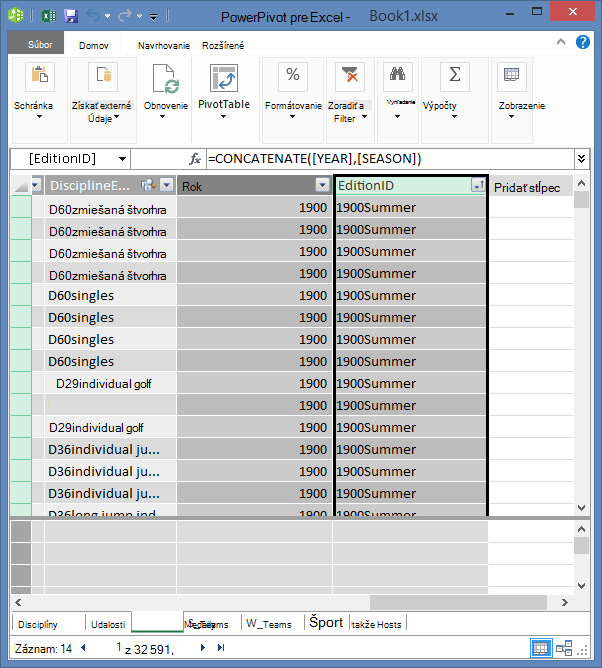Open the undo history dropdown arrow
602x668 pixels.
pos(107,17)
